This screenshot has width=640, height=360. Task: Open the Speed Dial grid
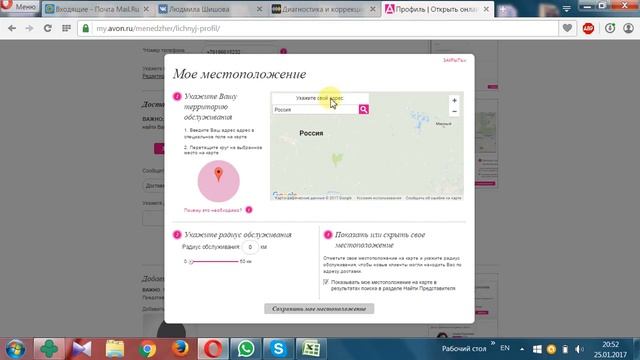pyautogui.click(x=66, y=28)
